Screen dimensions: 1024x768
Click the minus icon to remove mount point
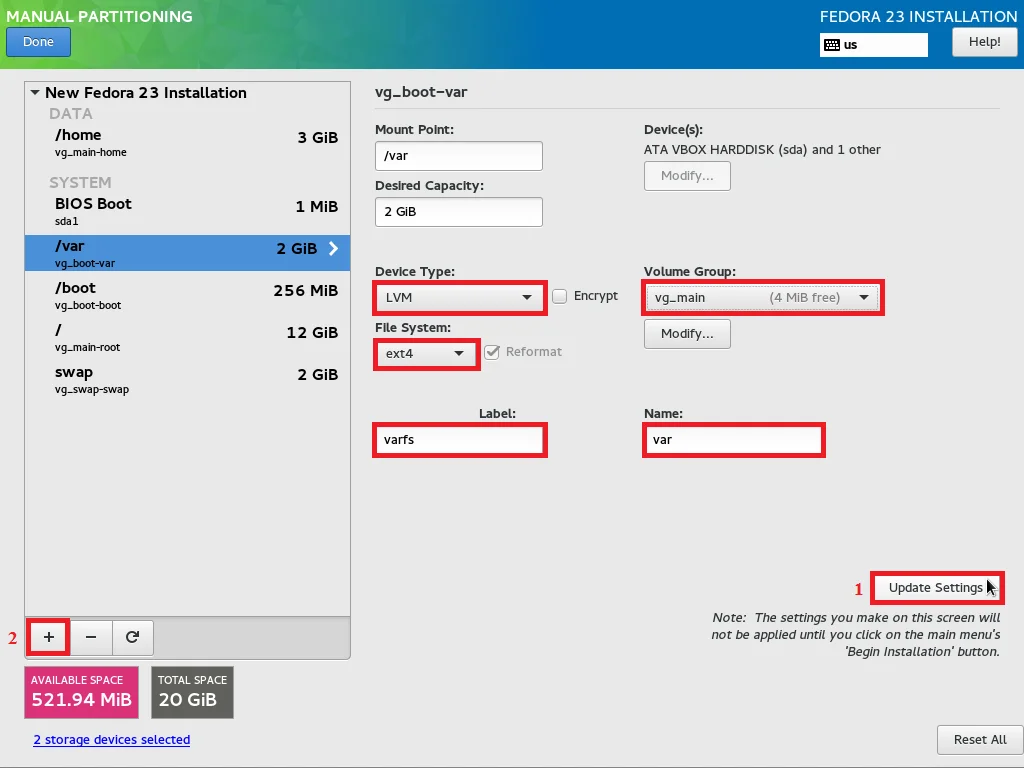[x=91, y=637]
